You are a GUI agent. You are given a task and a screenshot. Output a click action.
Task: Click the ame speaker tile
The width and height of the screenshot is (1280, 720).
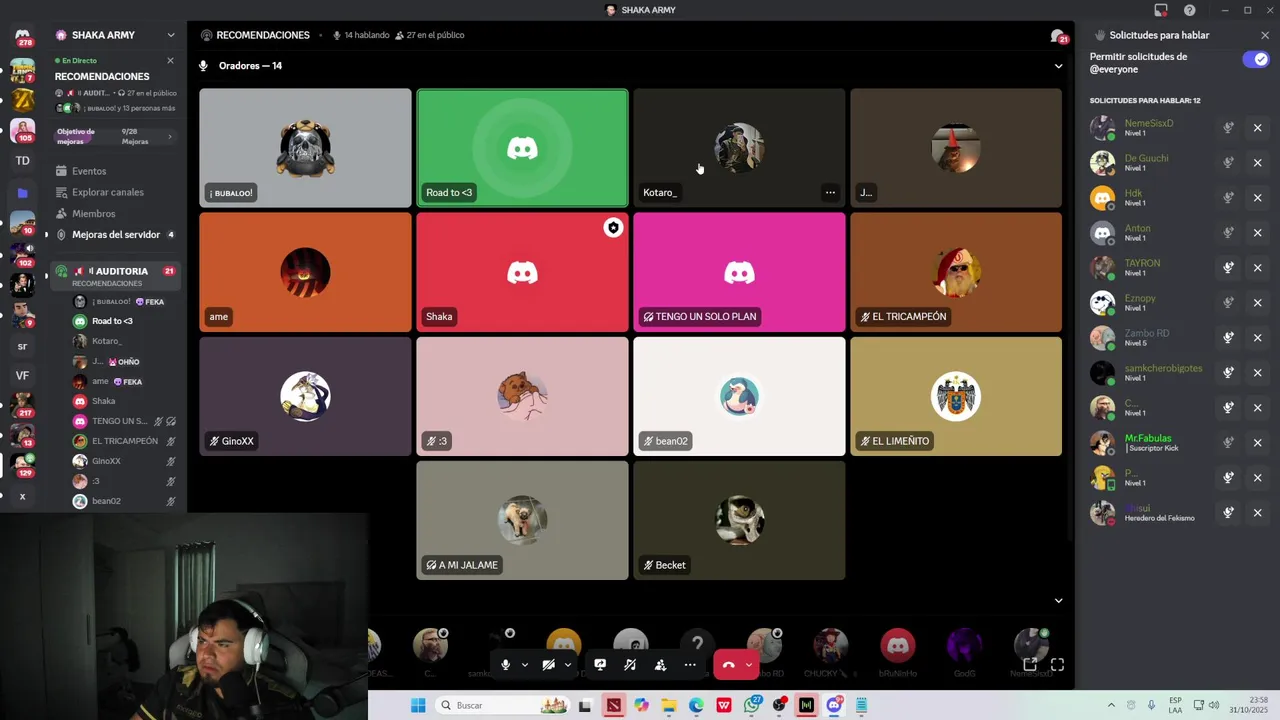[305, 272]
